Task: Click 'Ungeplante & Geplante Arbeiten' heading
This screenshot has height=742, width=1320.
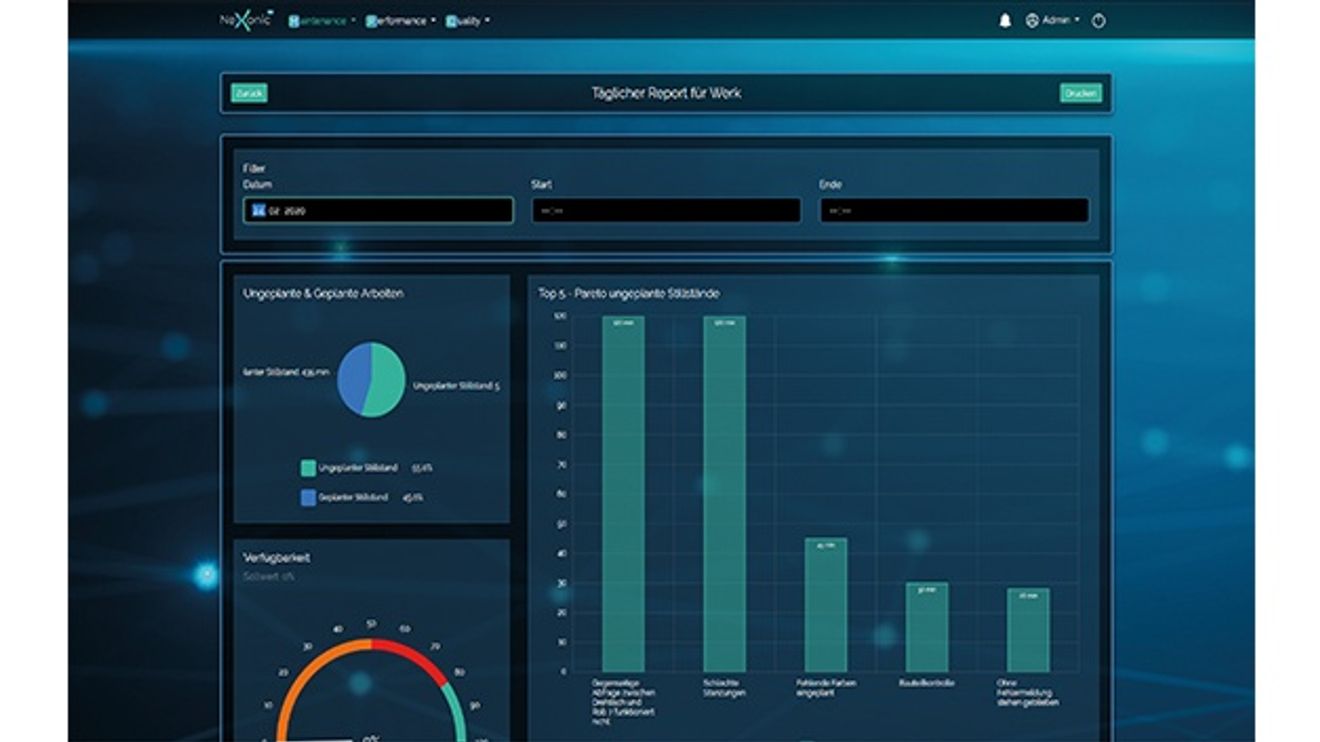Action: (323, 294)
